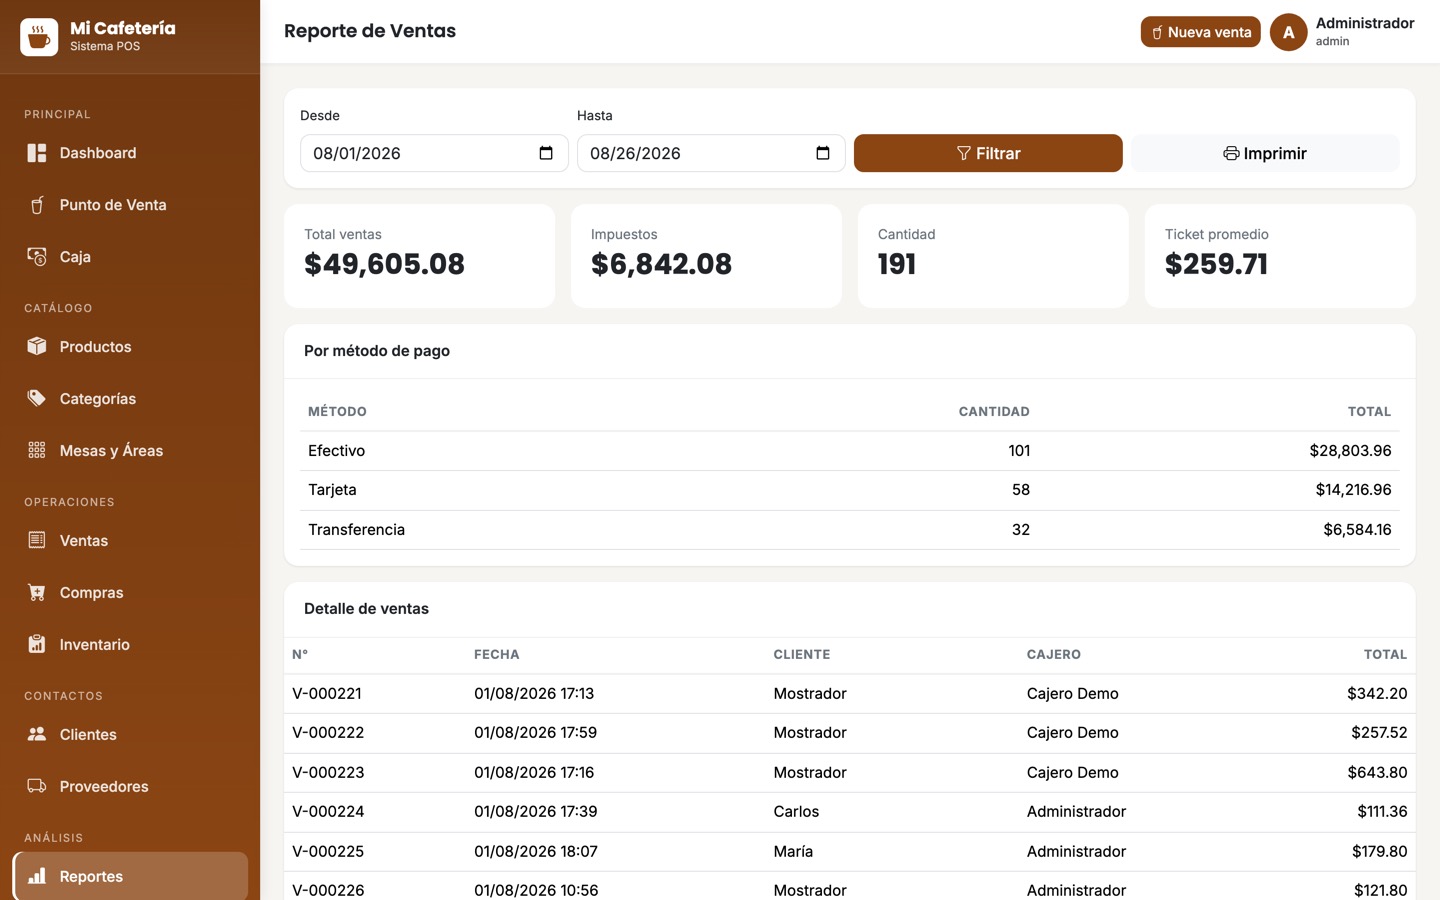The height and width of the screenshot is (900, 1440).
Task: Click the Punto de Venta cup icon
Action: pos(37,205)
